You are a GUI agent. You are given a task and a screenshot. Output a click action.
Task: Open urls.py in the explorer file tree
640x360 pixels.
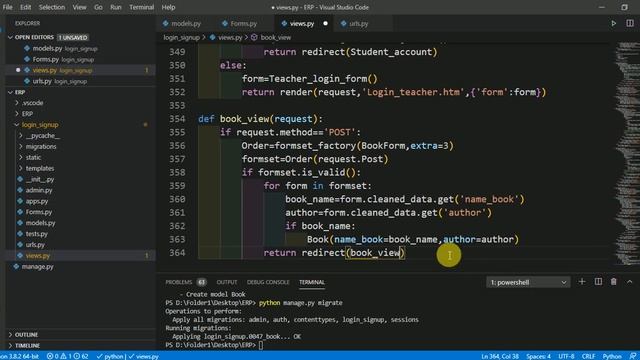(x=35, y=245)
